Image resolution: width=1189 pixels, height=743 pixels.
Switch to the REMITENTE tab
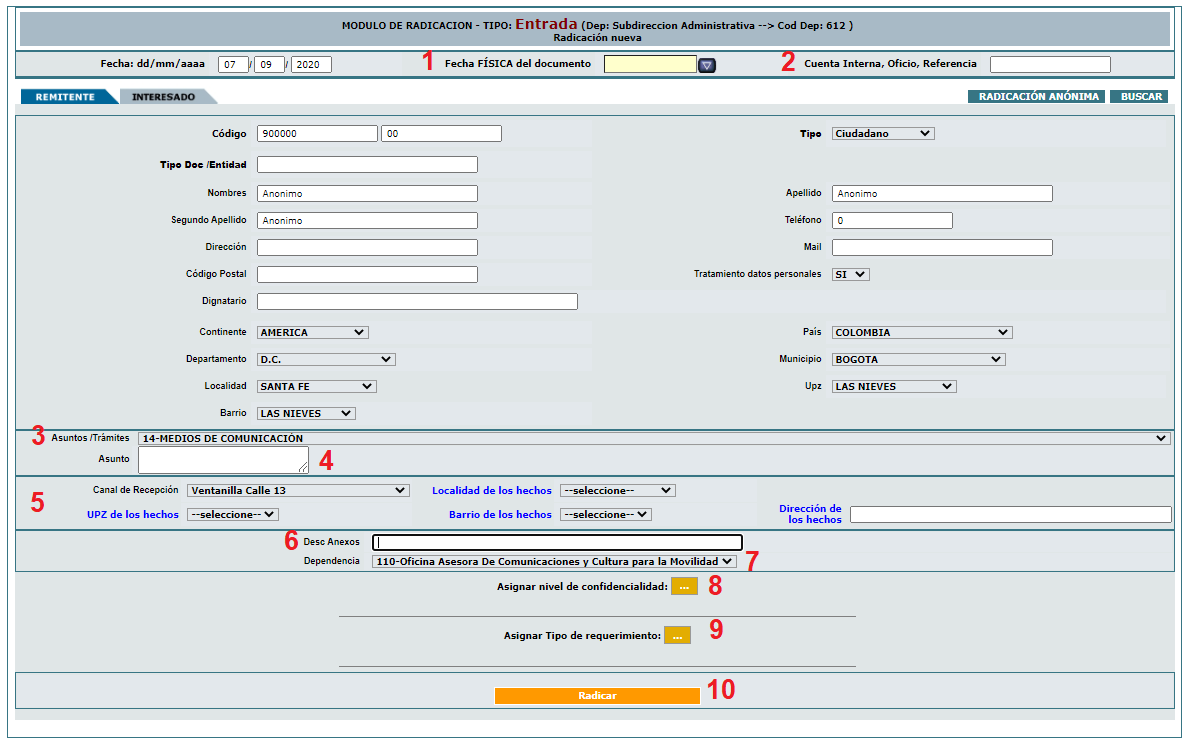click(x=65, y=96)
